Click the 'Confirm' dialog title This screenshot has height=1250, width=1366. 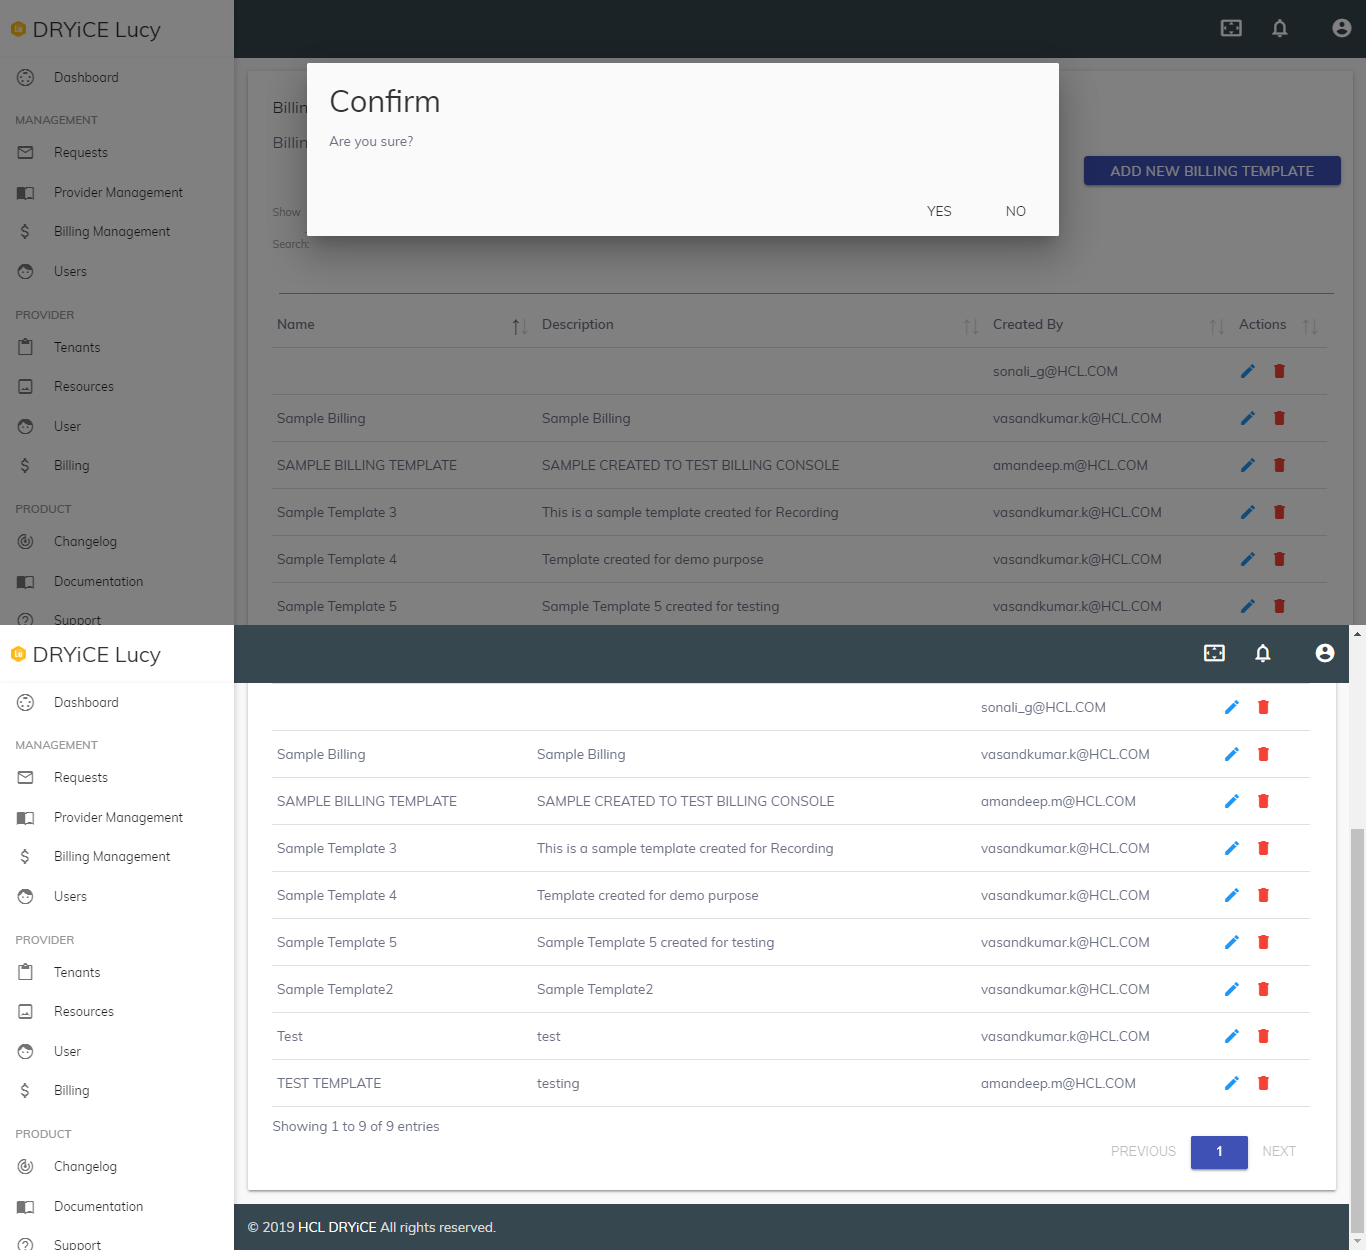pyautogui.click(x=385, y=102)
